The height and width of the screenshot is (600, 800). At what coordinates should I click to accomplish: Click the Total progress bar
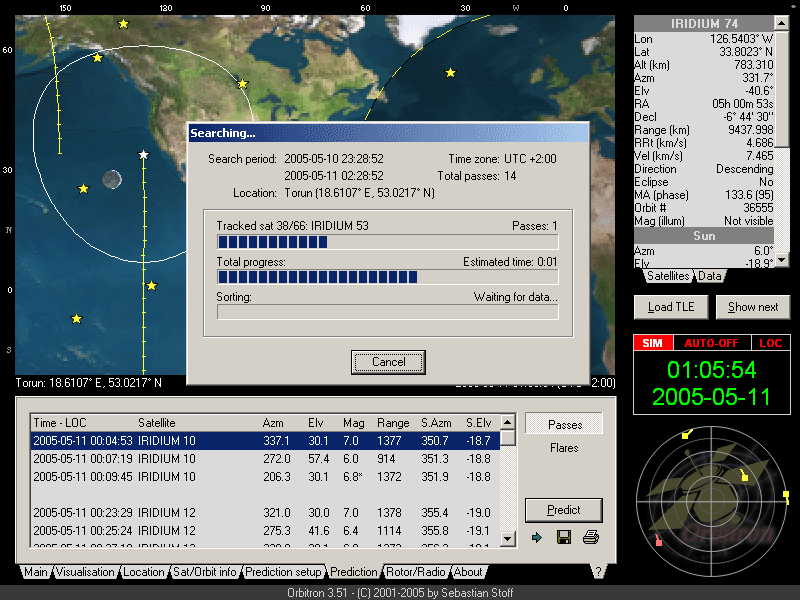[x=387, y=277]
